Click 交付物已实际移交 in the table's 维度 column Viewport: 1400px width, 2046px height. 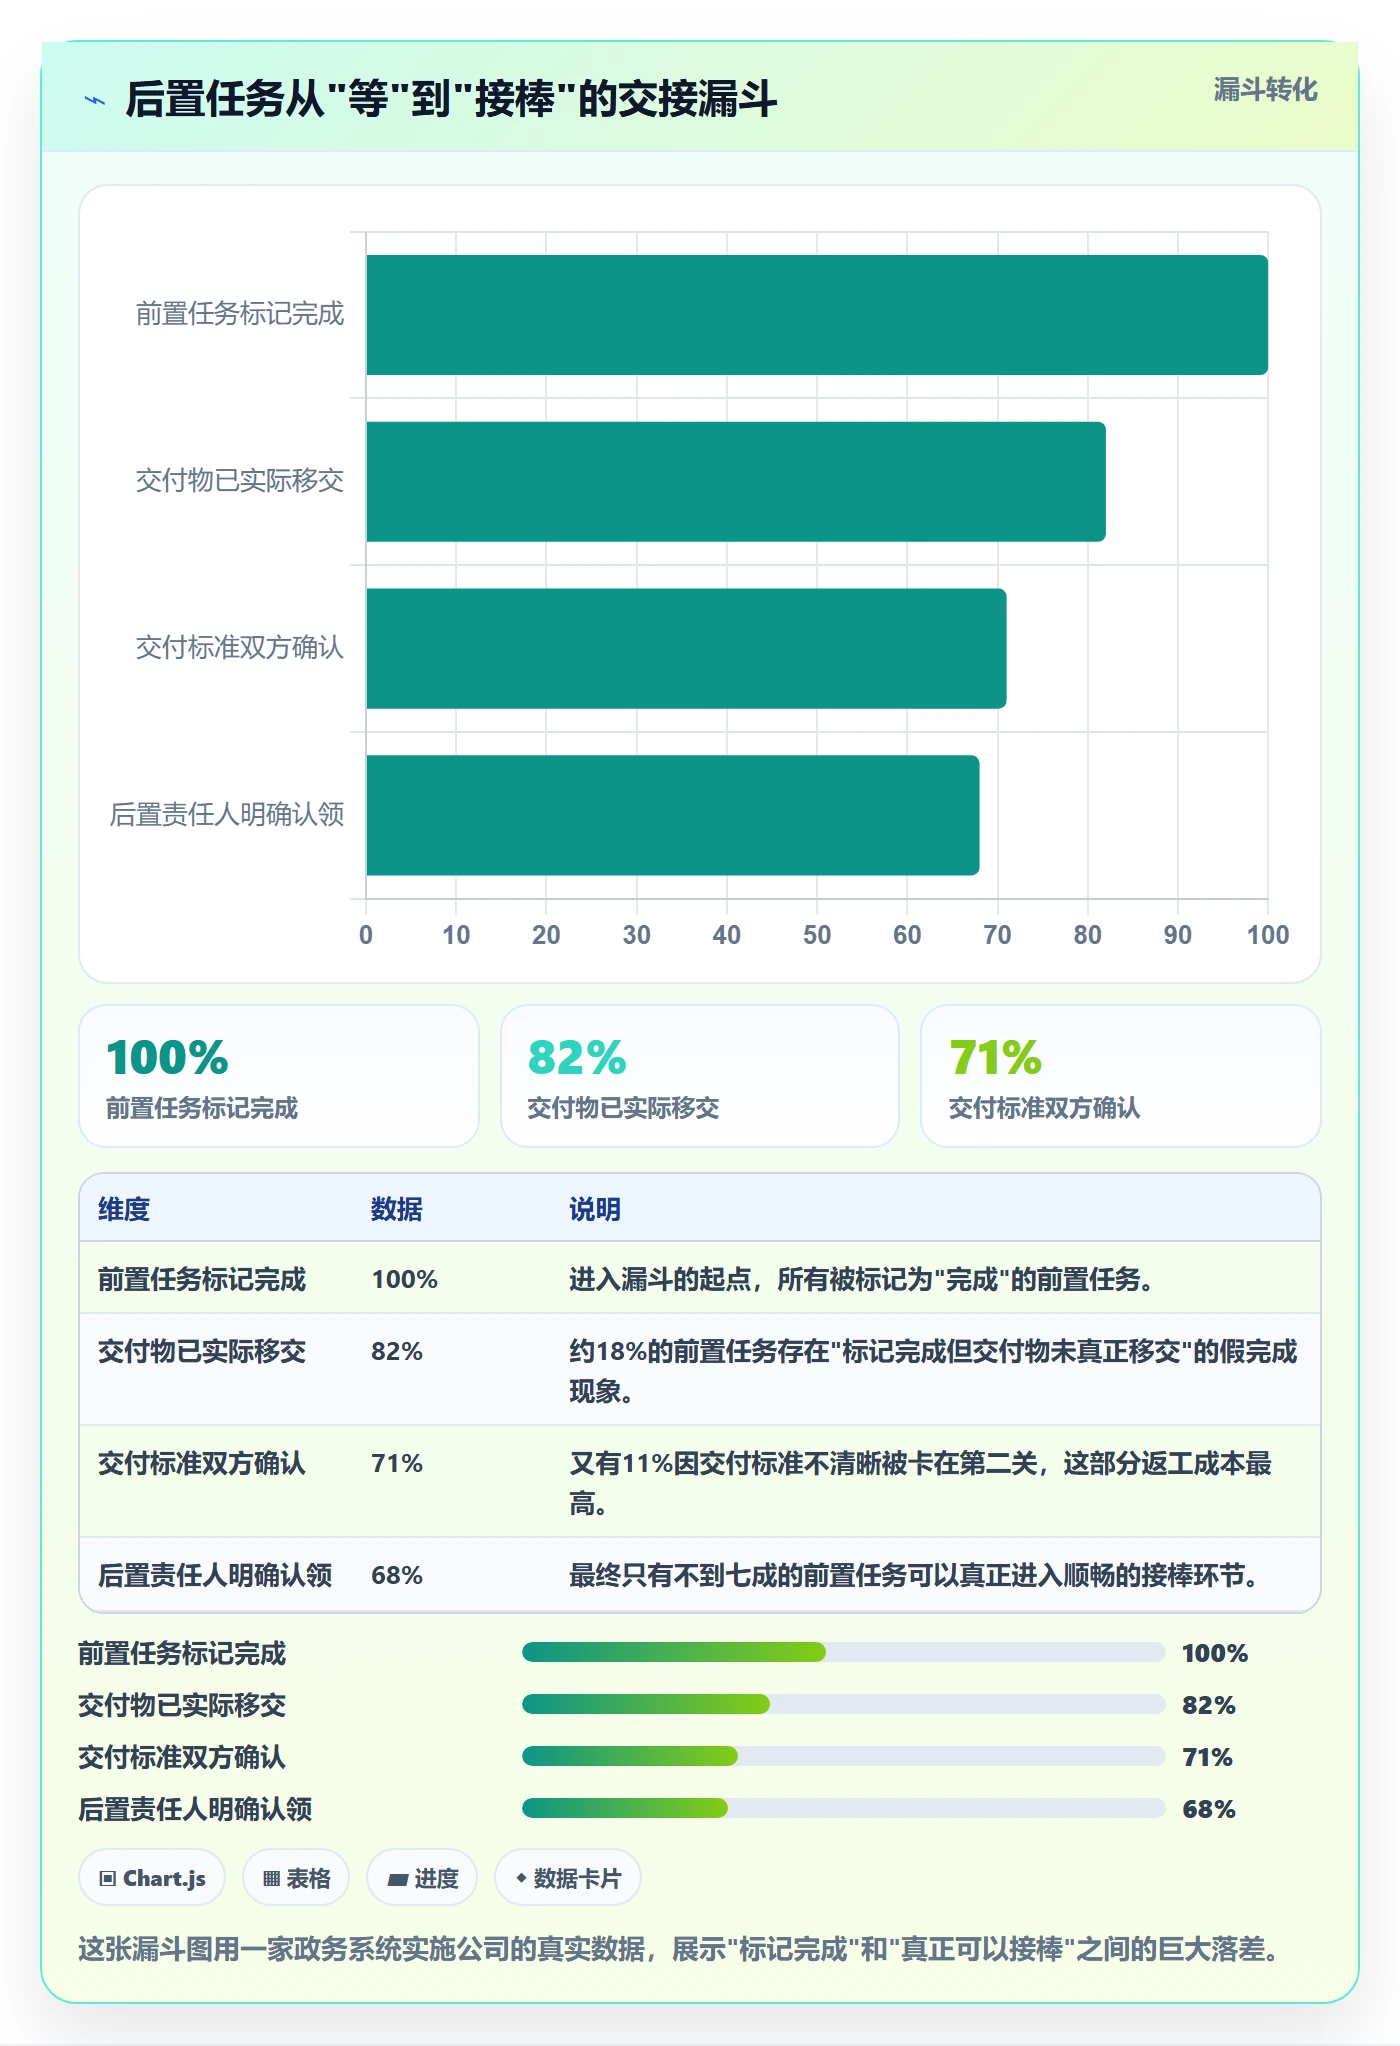click(202, 1351)
